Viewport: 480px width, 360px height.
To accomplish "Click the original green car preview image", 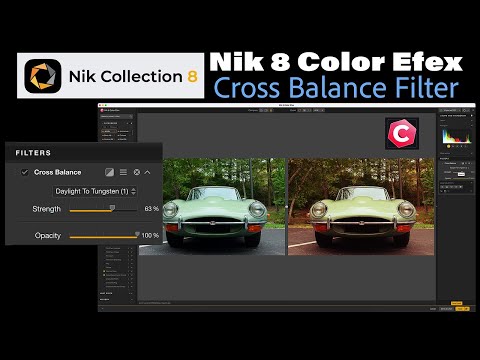I will pyautogui.click(x=212, y=207).
